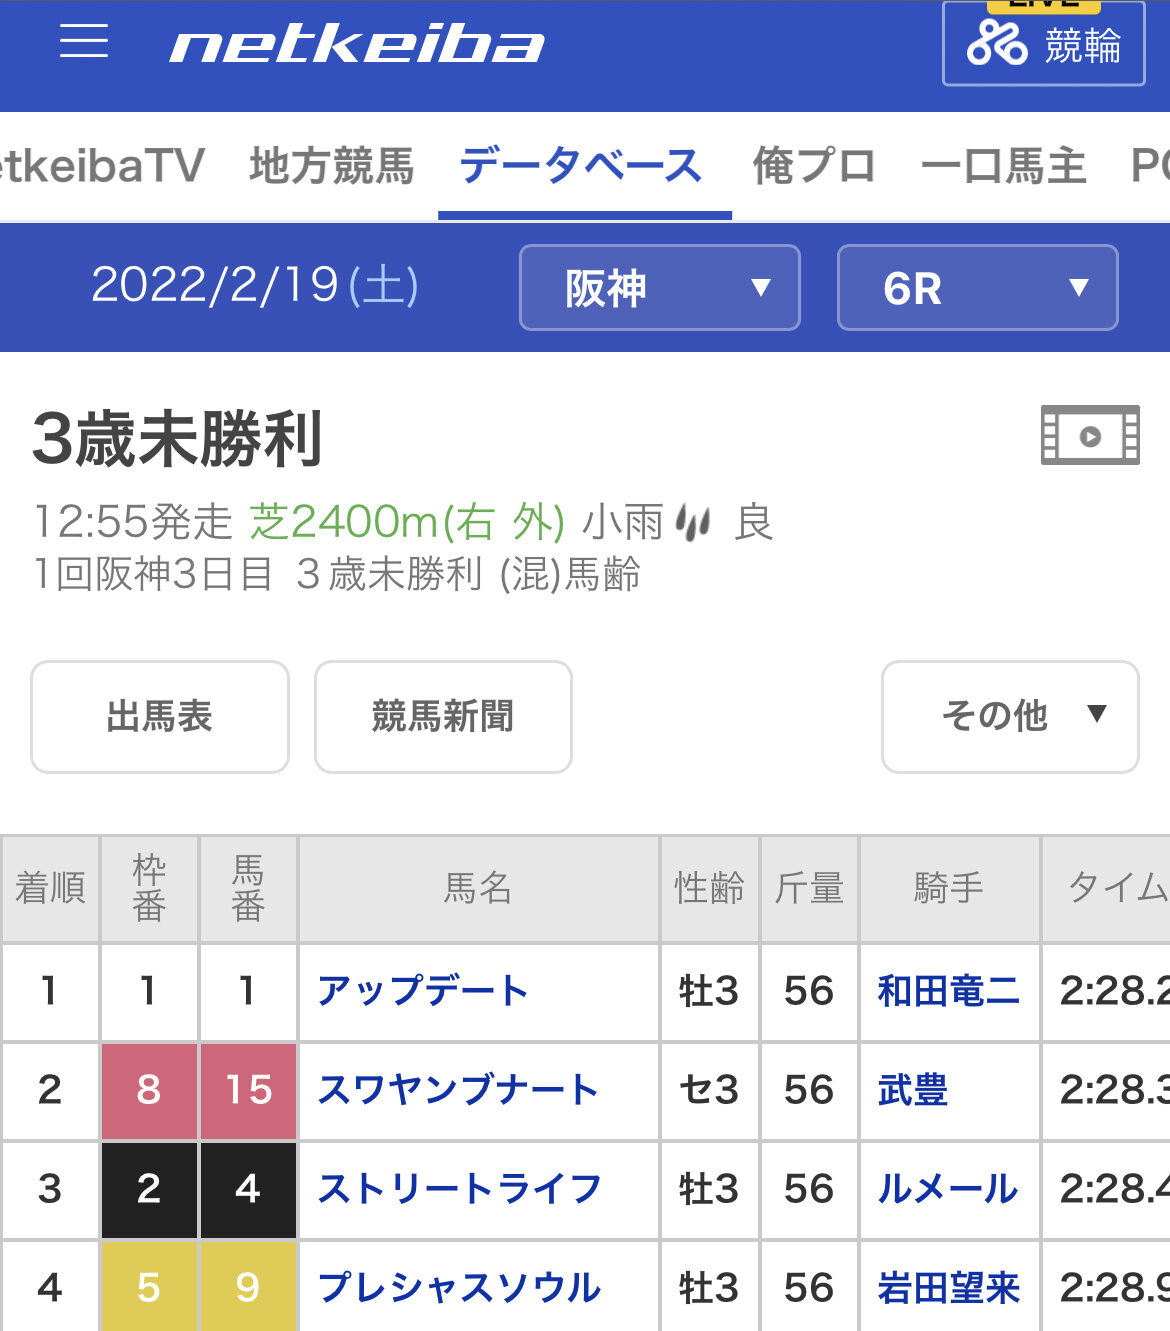View jockey ルメール profile
1170x1331 pixels.
click(x=947, y=1189)
